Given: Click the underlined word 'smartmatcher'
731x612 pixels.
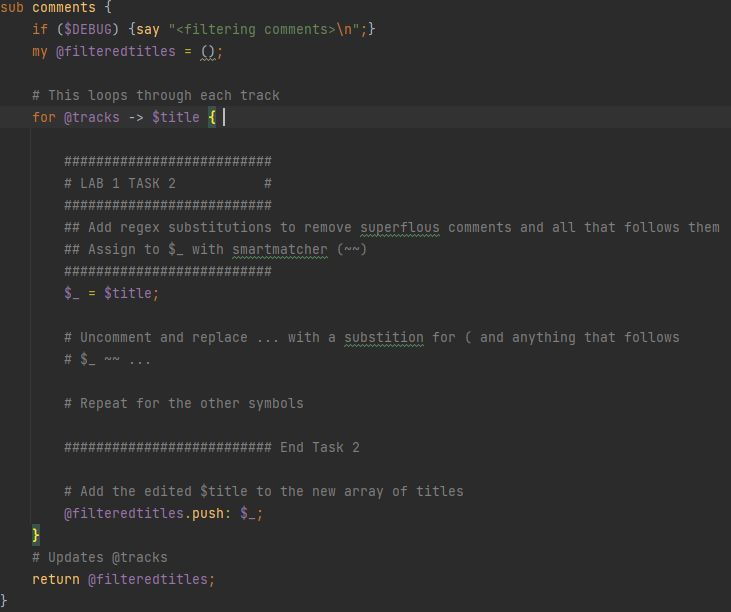Looking at the screenshot, I should (280, 249).
